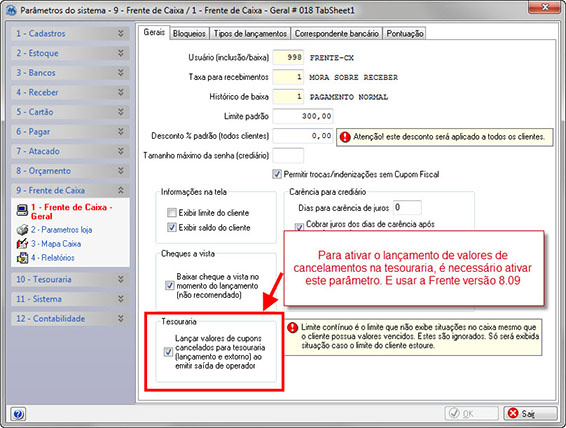This screenshot has width=566, height=428.
Task: Click the Limite padrão input field
Action: coord(303,116)
